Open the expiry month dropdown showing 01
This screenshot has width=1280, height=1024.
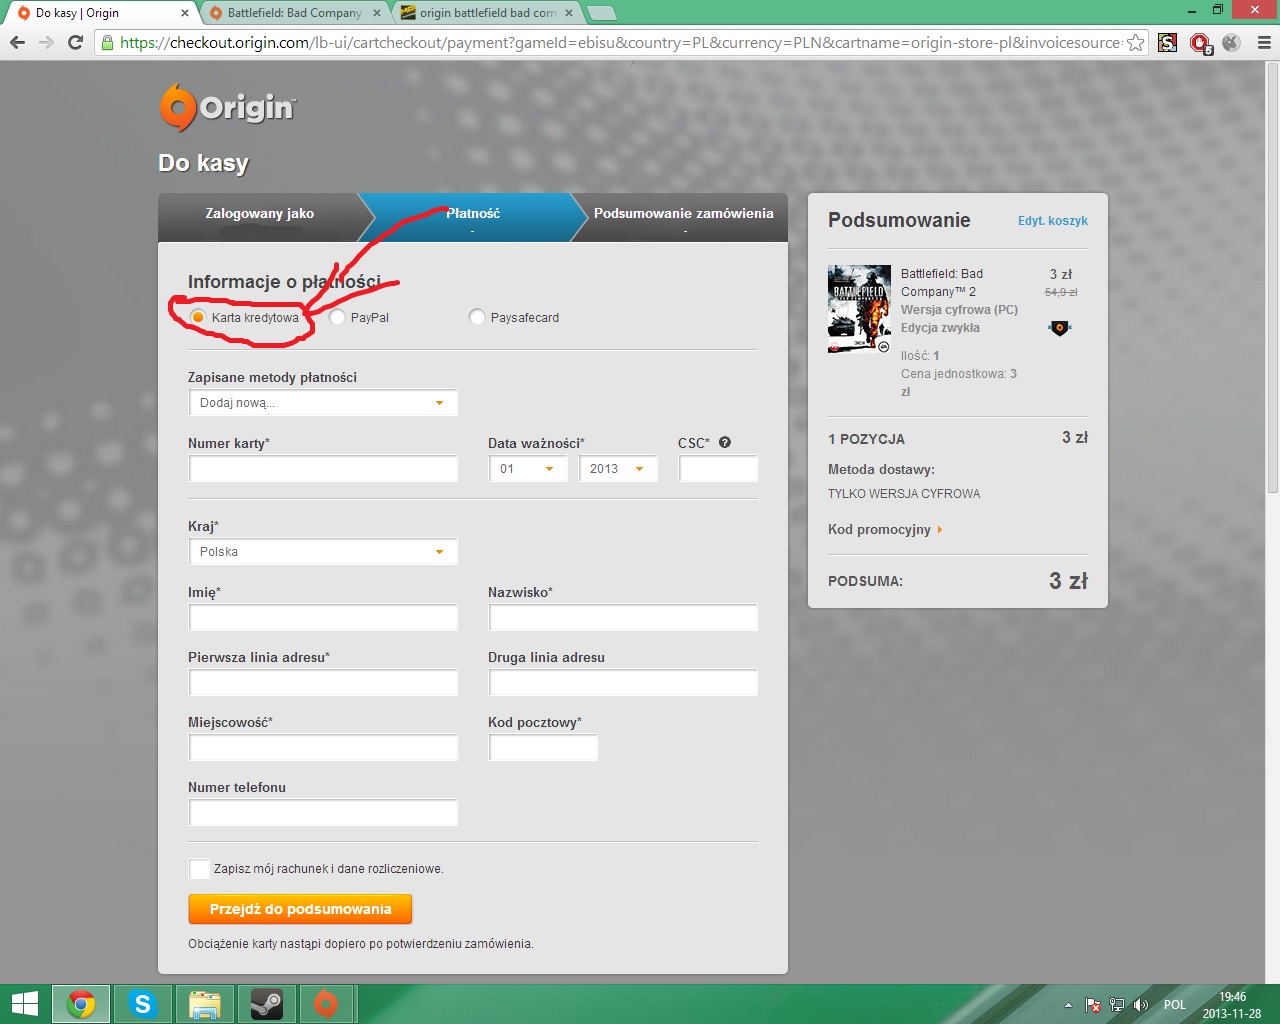click(528, 469)
